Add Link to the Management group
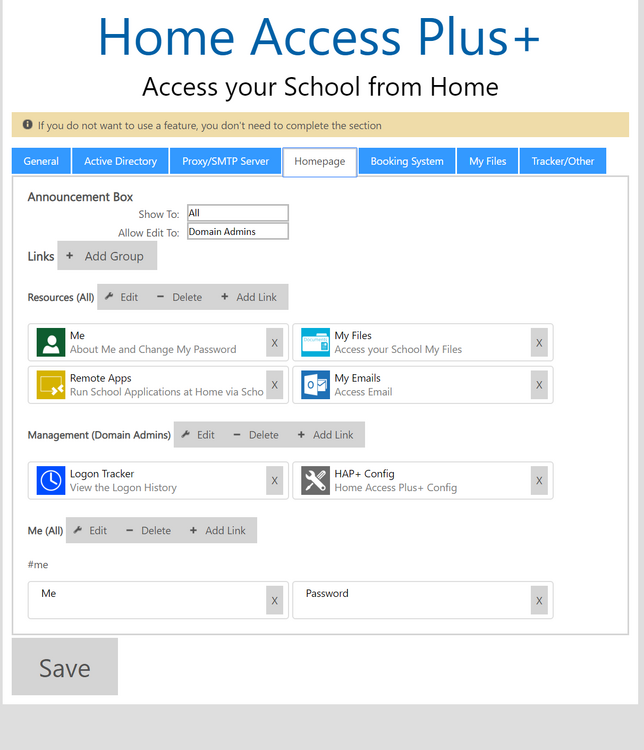Image resolution: width=644 pixels, height=750 pixels. pyautogui.click(x=326, y=435)
